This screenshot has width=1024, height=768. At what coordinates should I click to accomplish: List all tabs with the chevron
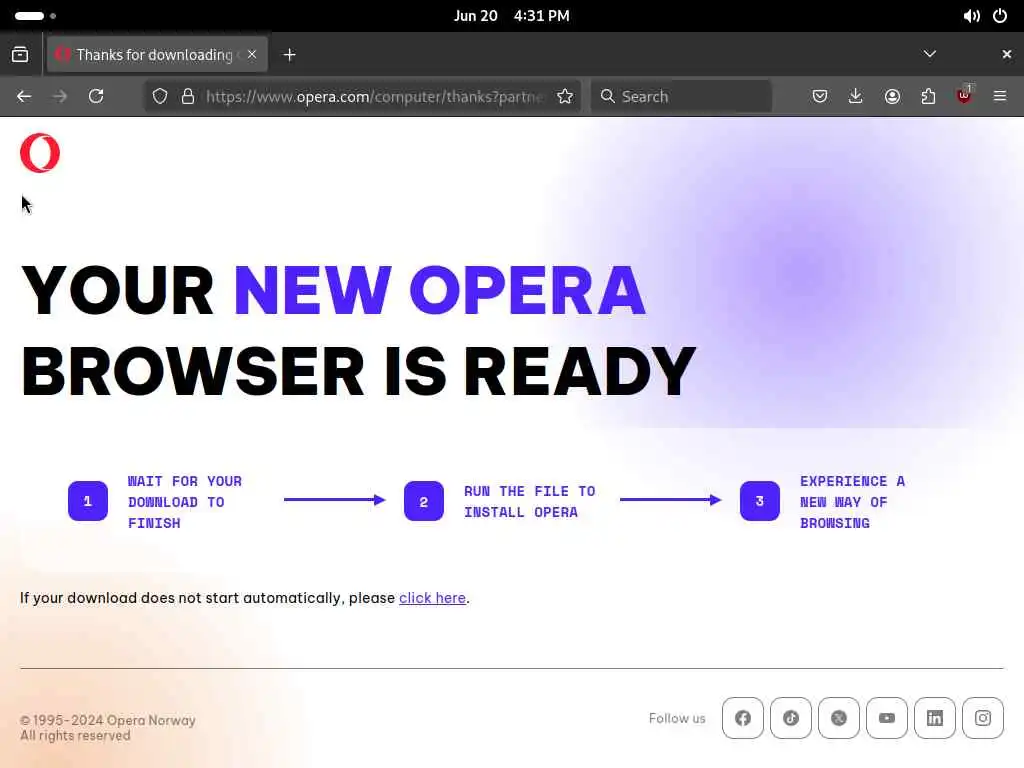click(930, 54)
